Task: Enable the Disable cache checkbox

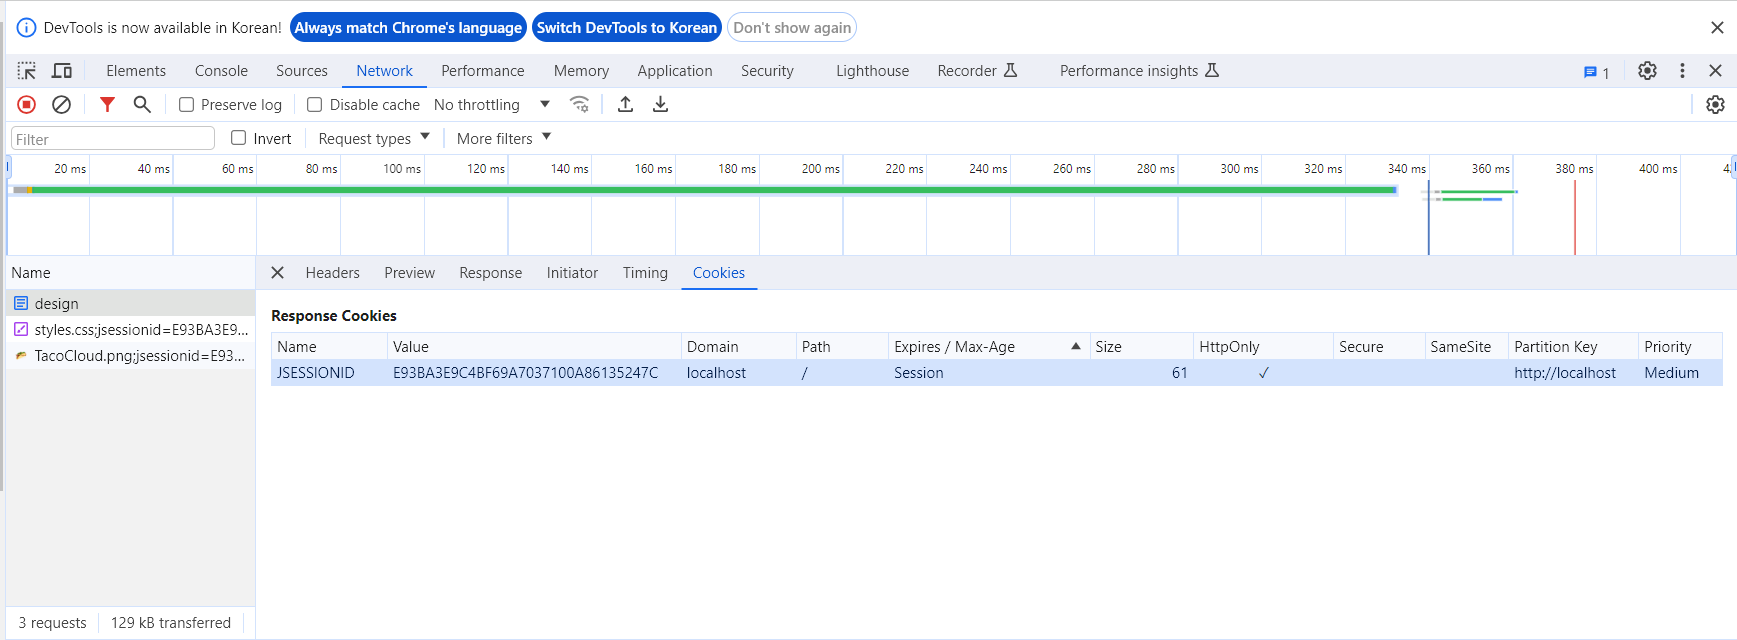Action: click(314, 104)
